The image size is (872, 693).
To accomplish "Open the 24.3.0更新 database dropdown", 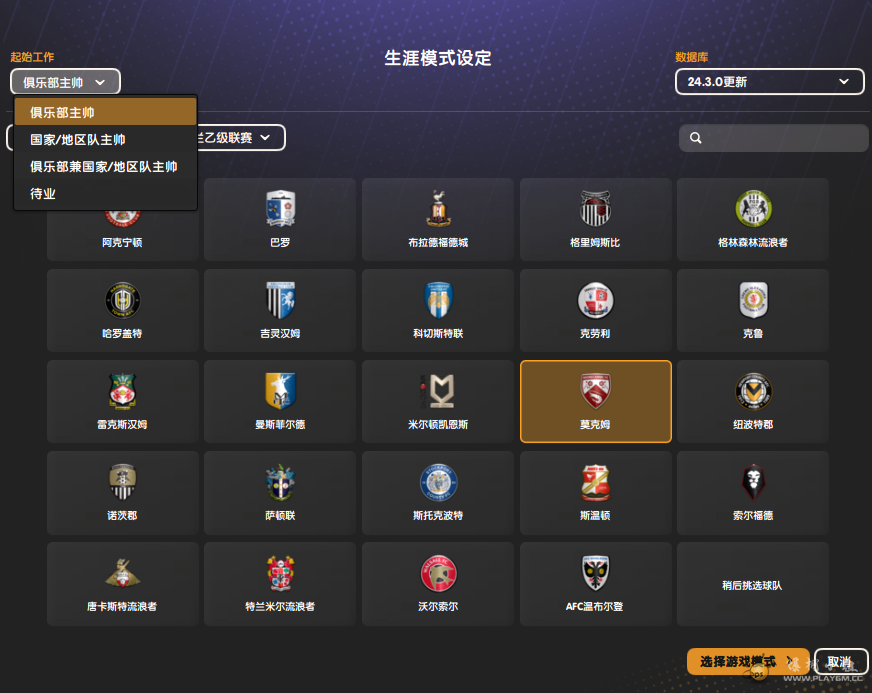I will [x=770, y=82].
